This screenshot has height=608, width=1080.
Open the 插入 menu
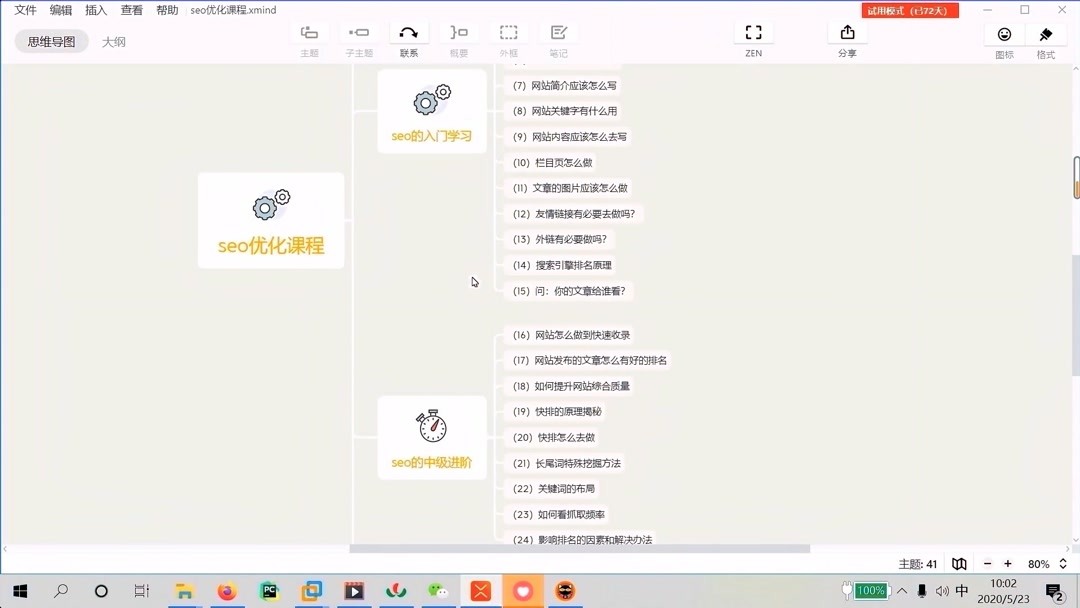click(x=95, y=10)
